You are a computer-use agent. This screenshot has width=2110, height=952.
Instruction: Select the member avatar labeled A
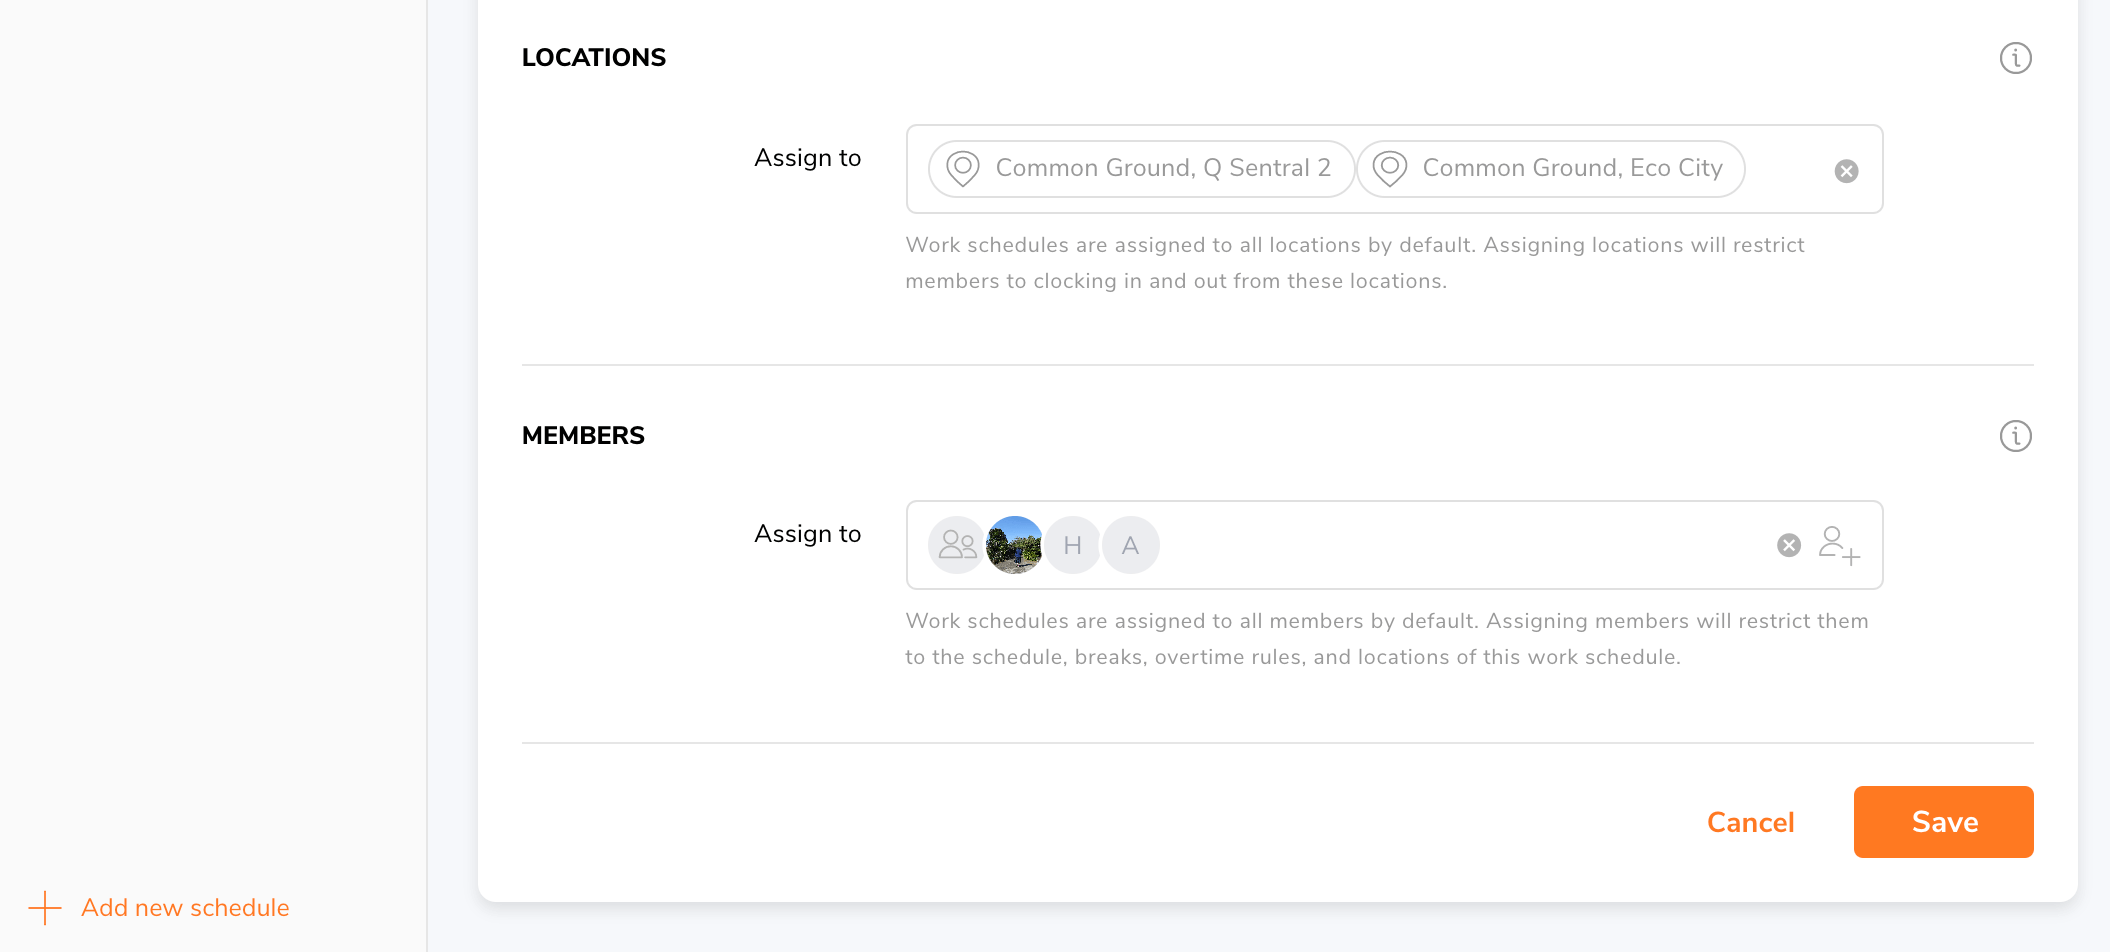1131,545
